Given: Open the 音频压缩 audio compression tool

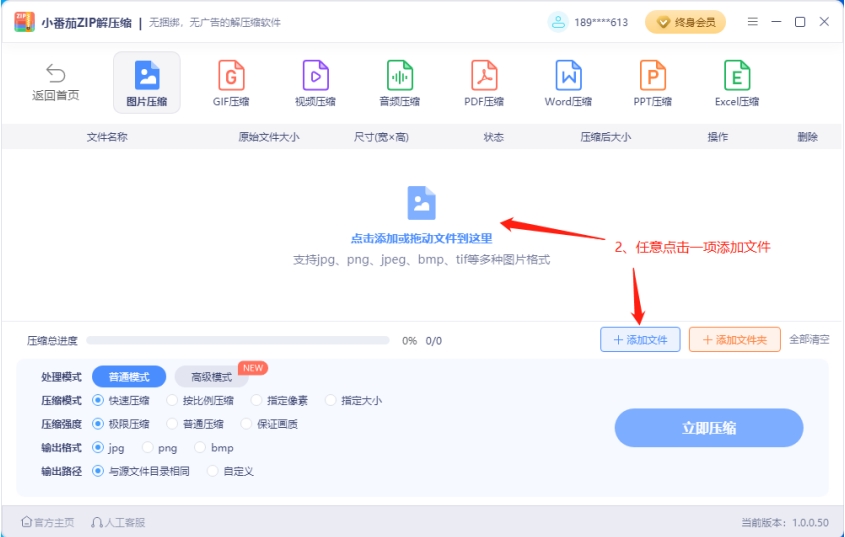Looking at the screenshot, I should click(x=399, y=76).
